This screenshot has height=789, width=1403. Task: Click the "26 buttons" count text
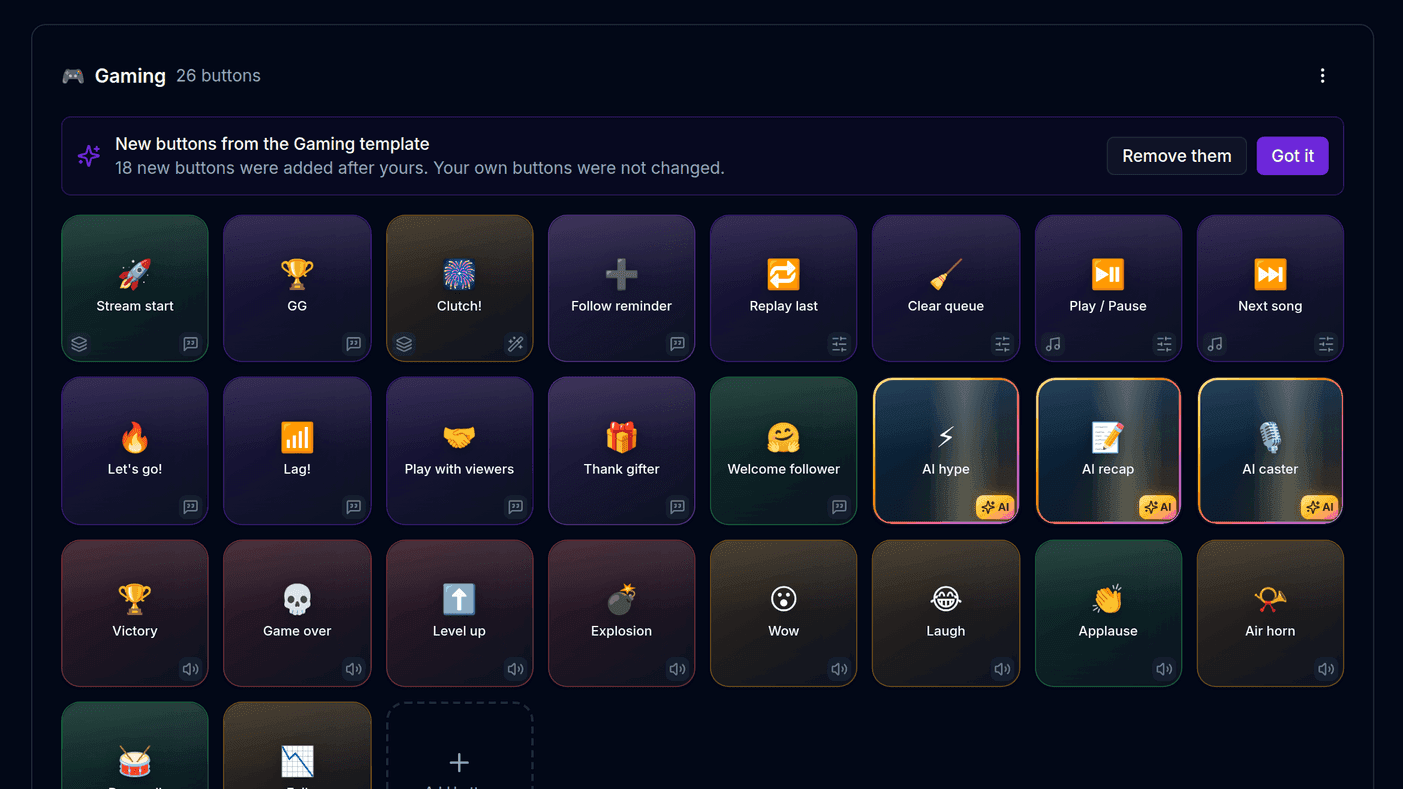218,76
